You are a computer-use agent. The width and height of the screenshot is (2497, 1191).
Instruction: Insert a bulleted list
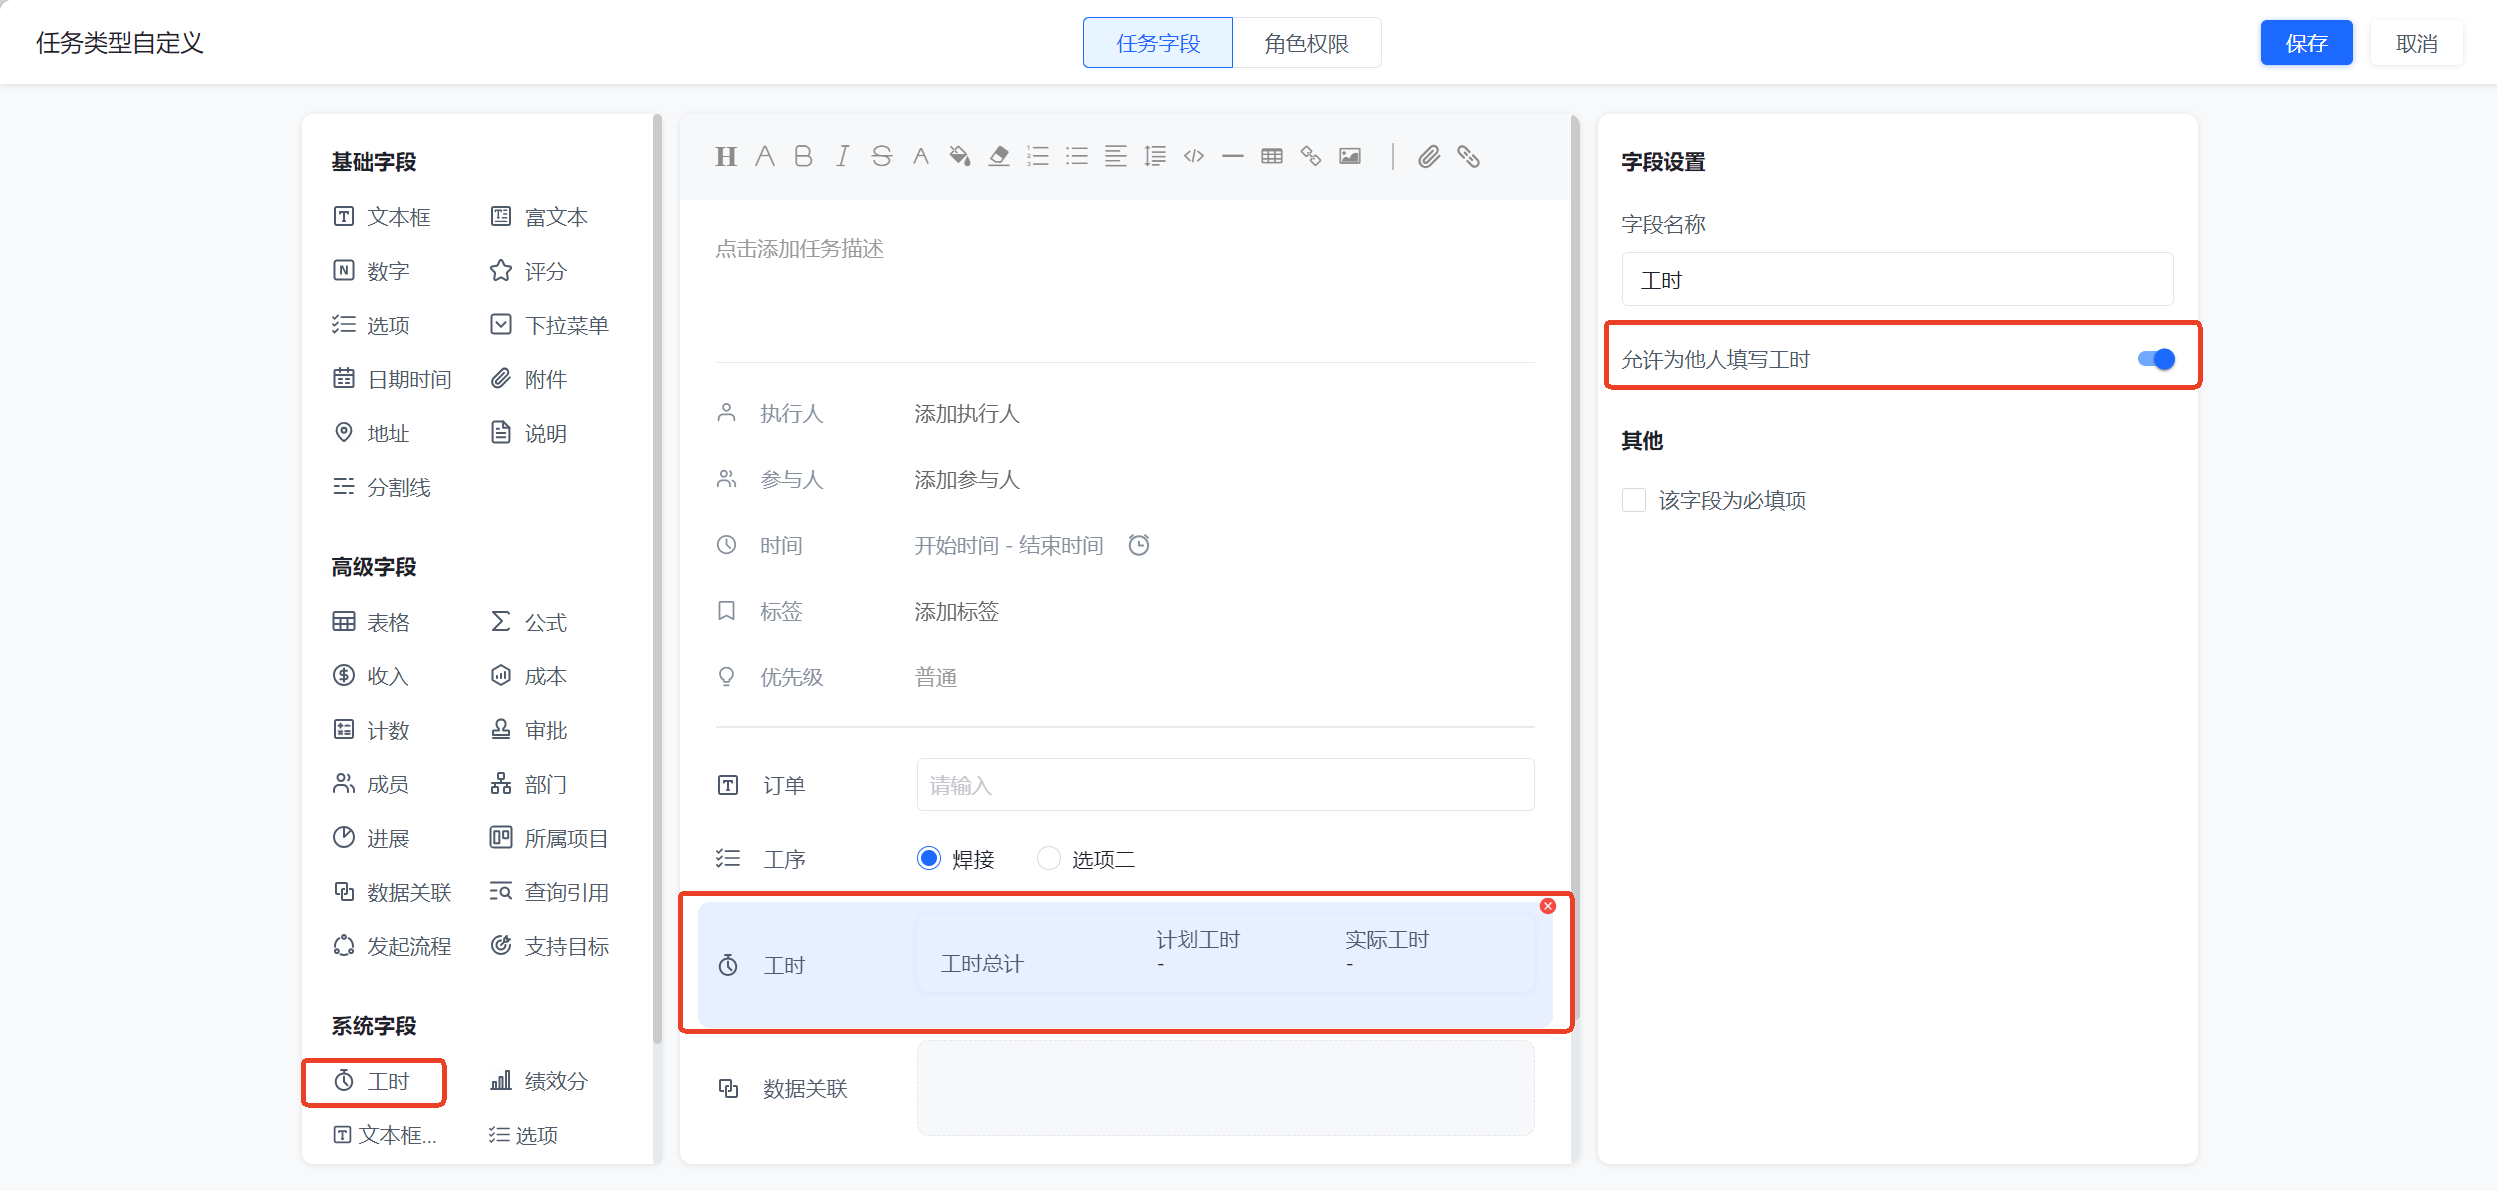1077,156
